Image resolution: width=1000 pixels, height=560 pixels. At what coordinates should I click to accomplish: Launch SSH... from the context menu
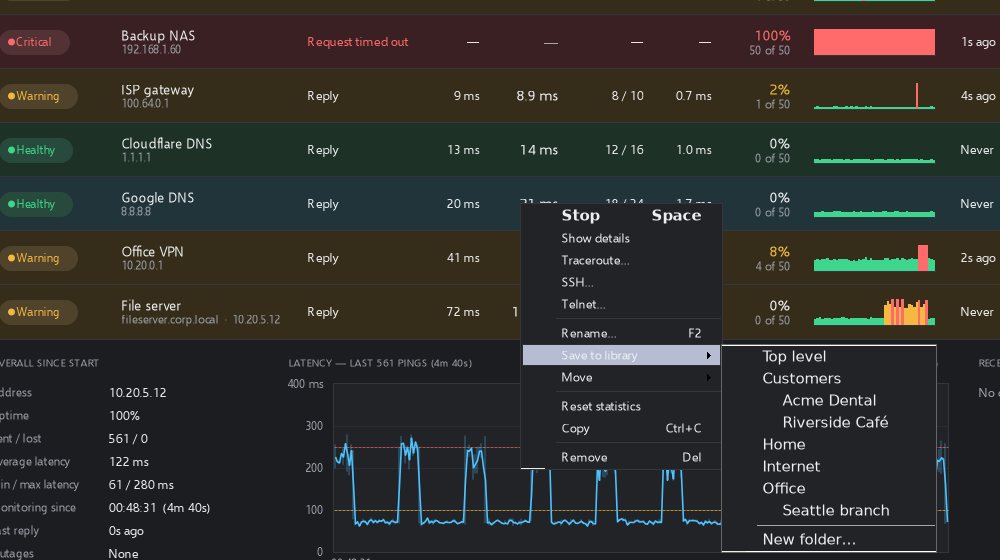coord(622,283)
